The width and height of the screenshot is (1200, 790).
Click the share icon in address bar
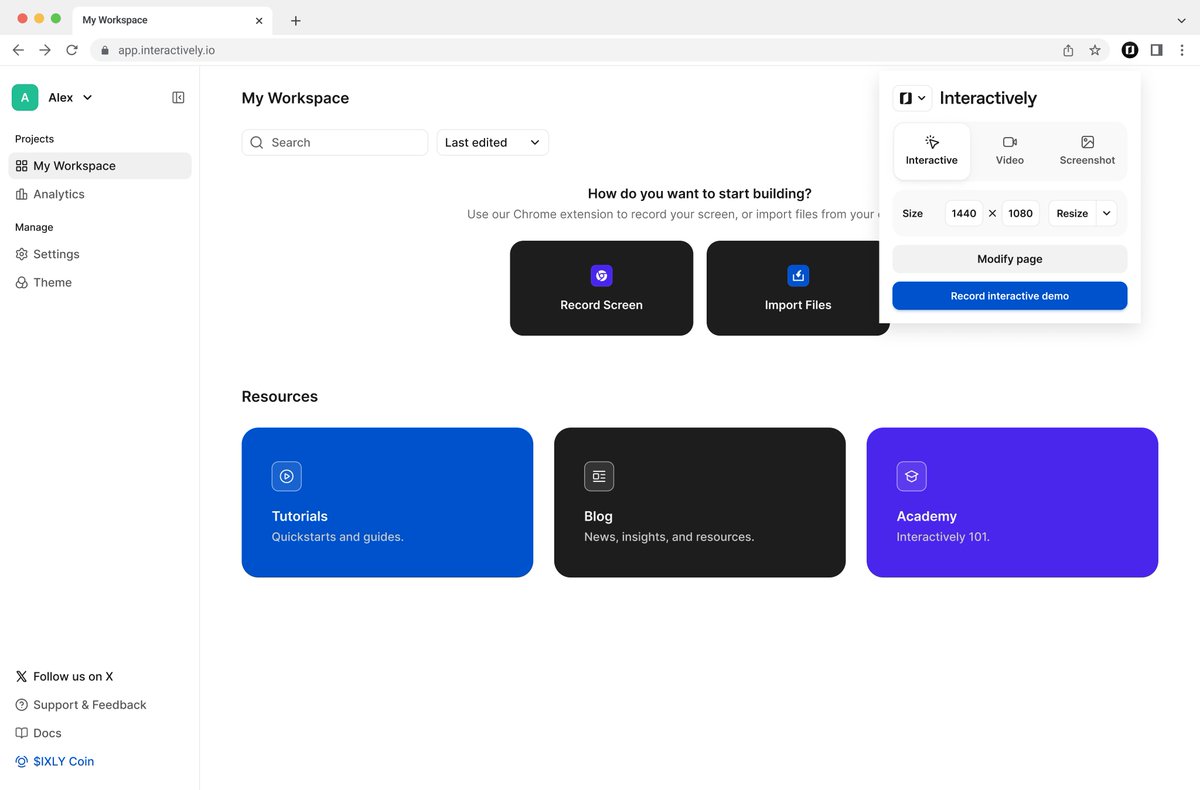[1068, 50]
